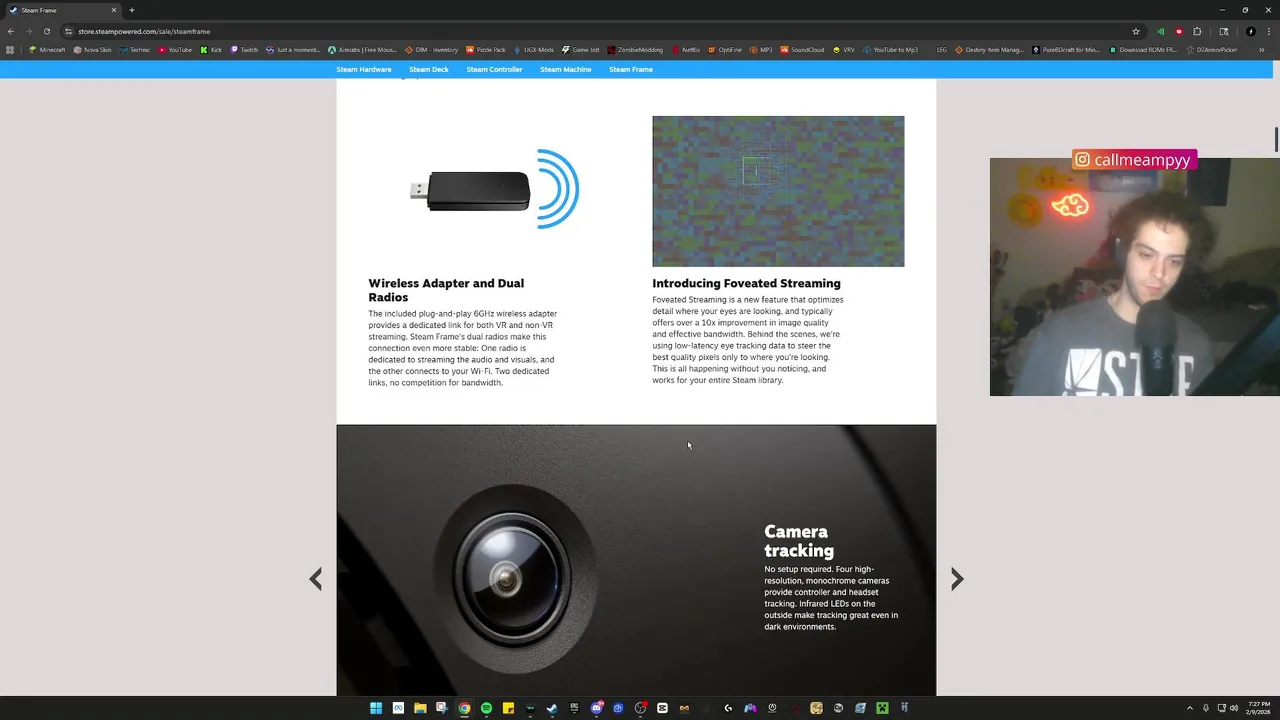Viewport: 1280px width, 720px height.
Task: Click the wireless adapter image
Action: (x=494, y=189)
